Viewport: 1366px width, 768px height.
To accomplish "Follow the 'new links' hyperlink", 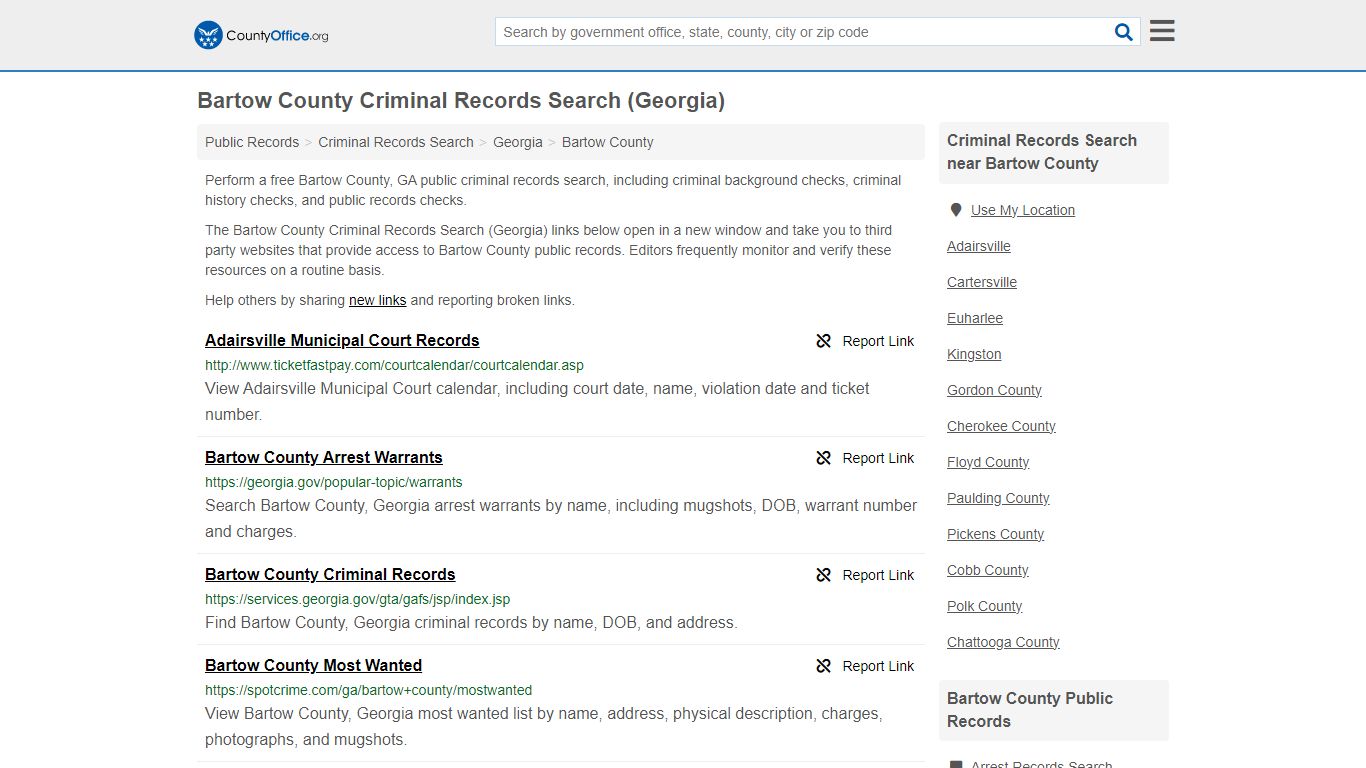I will click(378, 300).
